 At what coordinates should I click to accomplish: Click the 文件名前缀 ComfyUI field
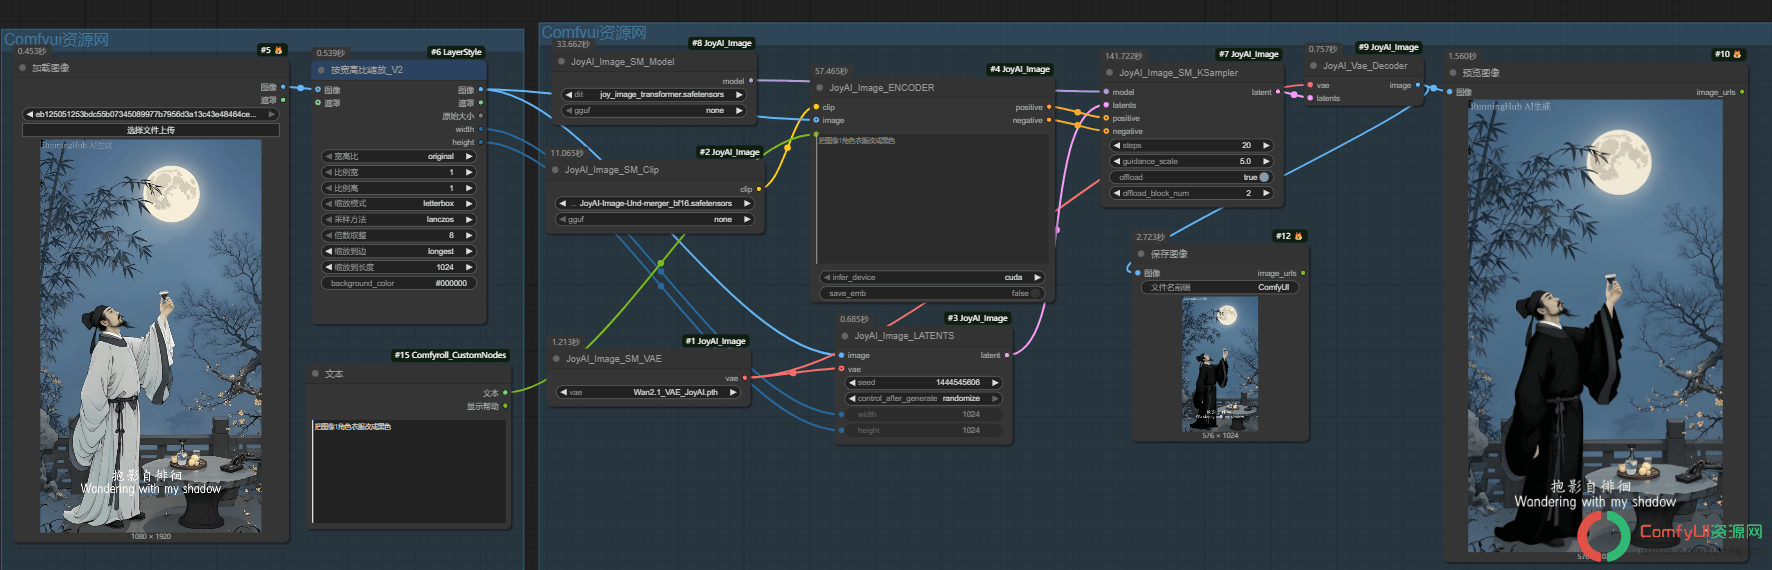pos(1219,287)
